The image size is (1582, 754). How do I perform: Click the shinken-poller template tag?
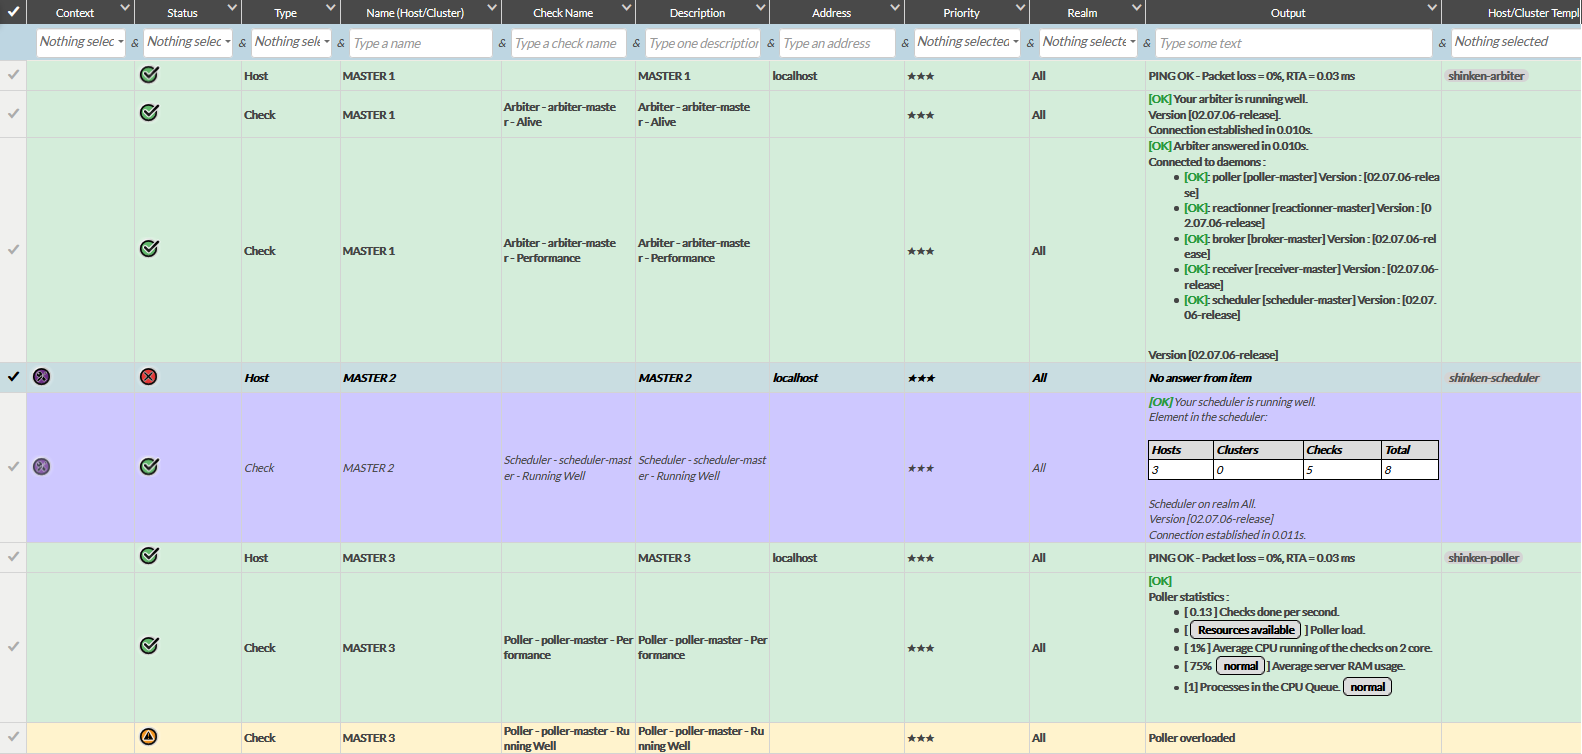click(1483, 558)
